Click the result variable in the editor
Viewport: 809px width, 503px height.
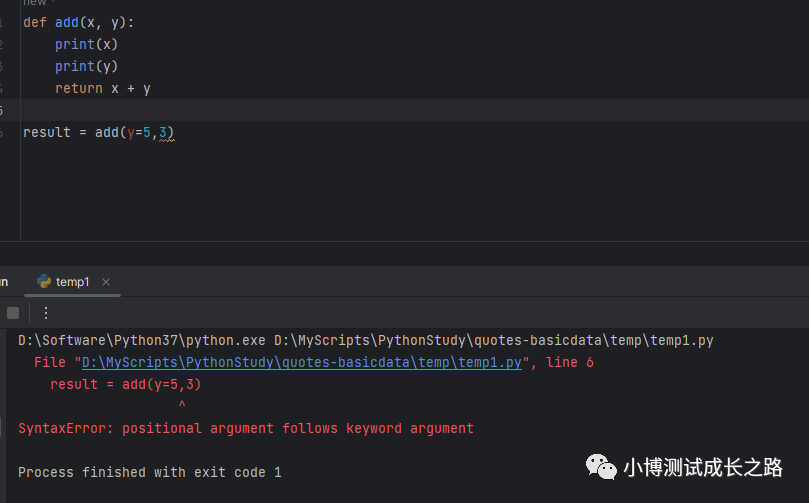(47, 132)
